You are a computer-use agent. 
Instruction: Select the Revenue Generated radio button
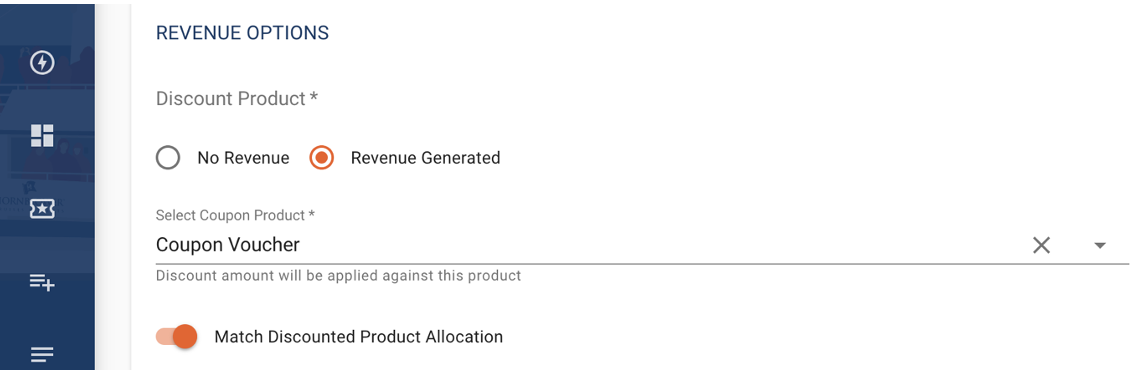click(322, 158)
